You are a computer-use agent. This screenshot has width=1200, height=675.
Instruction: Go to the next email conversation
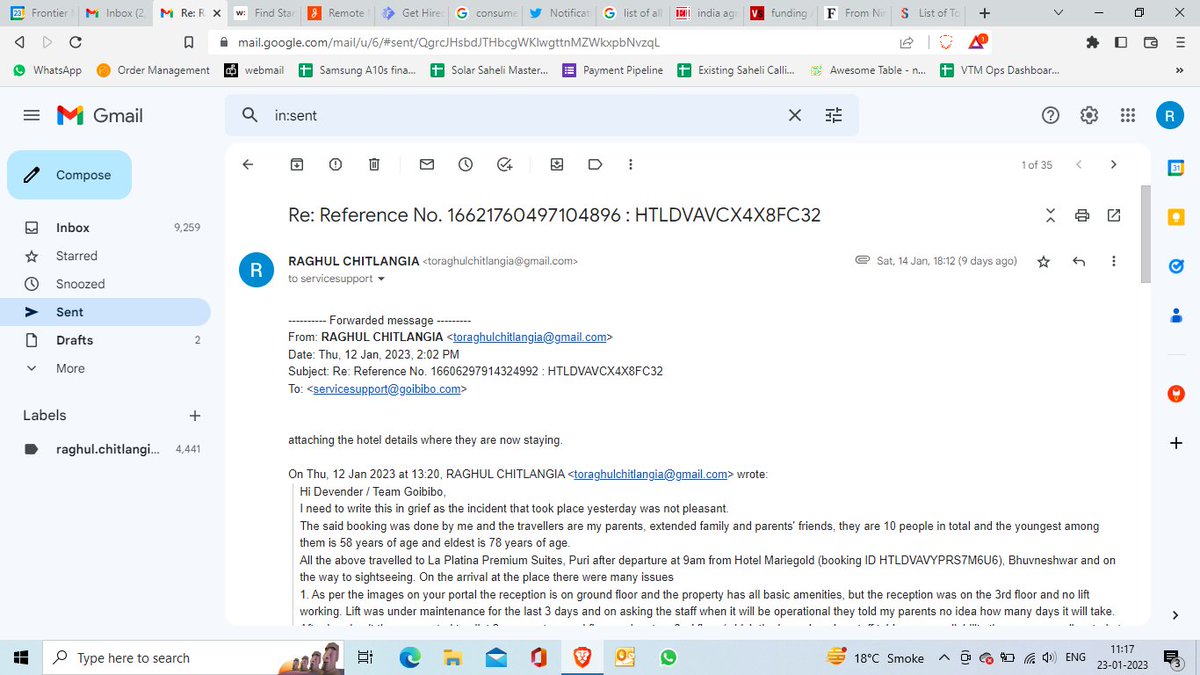click(x=1114, y=164)
